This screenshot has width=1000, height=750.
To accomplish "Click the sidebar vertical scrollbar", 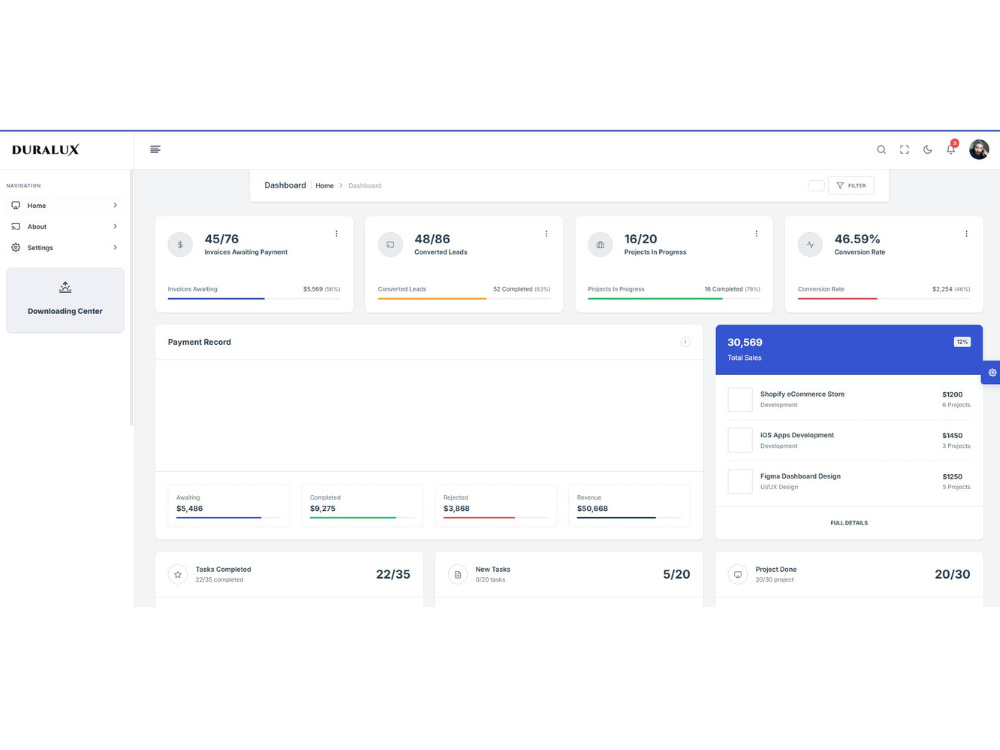I will point(131,298).
